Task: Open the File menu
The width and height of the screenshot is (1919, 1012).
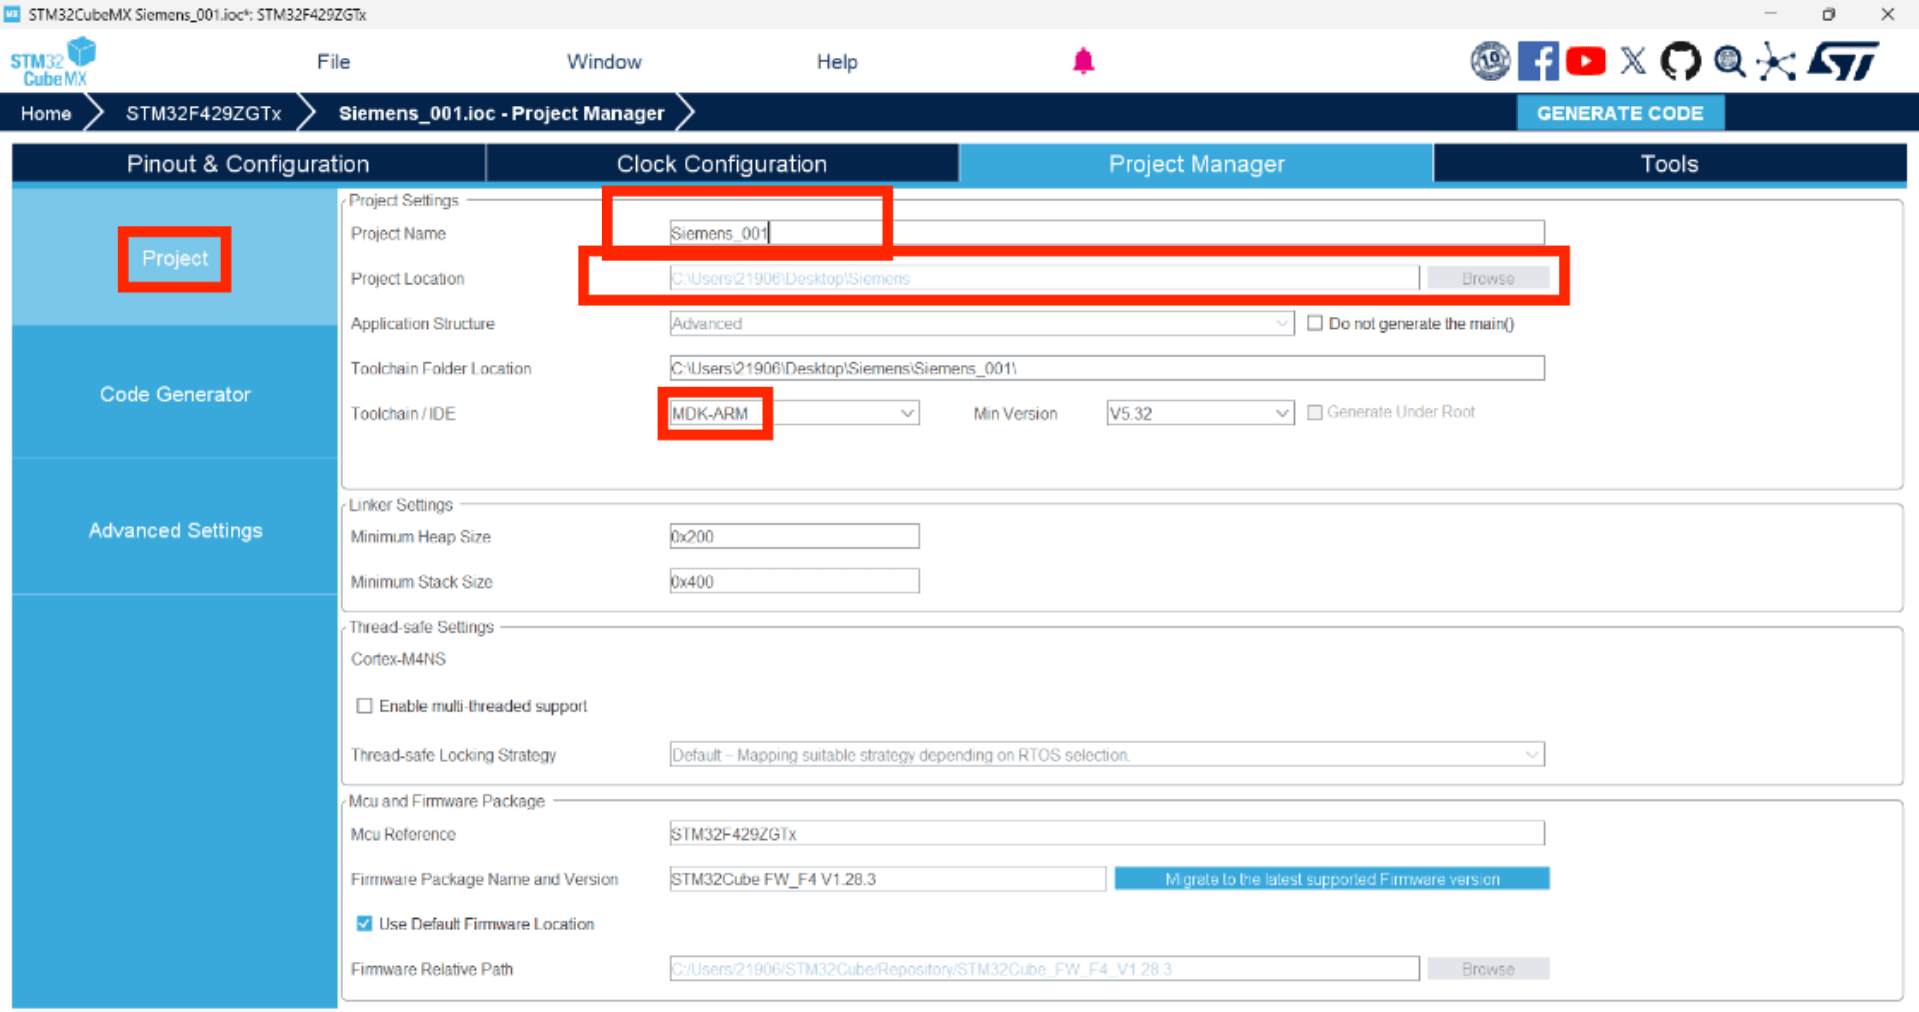Action: tap(333, 62)
